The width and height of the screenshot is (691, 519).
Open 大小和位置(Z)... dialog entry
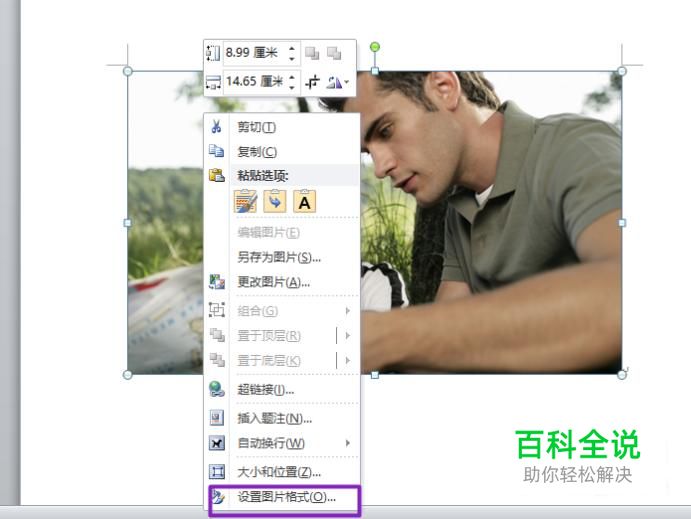(282, 472)
